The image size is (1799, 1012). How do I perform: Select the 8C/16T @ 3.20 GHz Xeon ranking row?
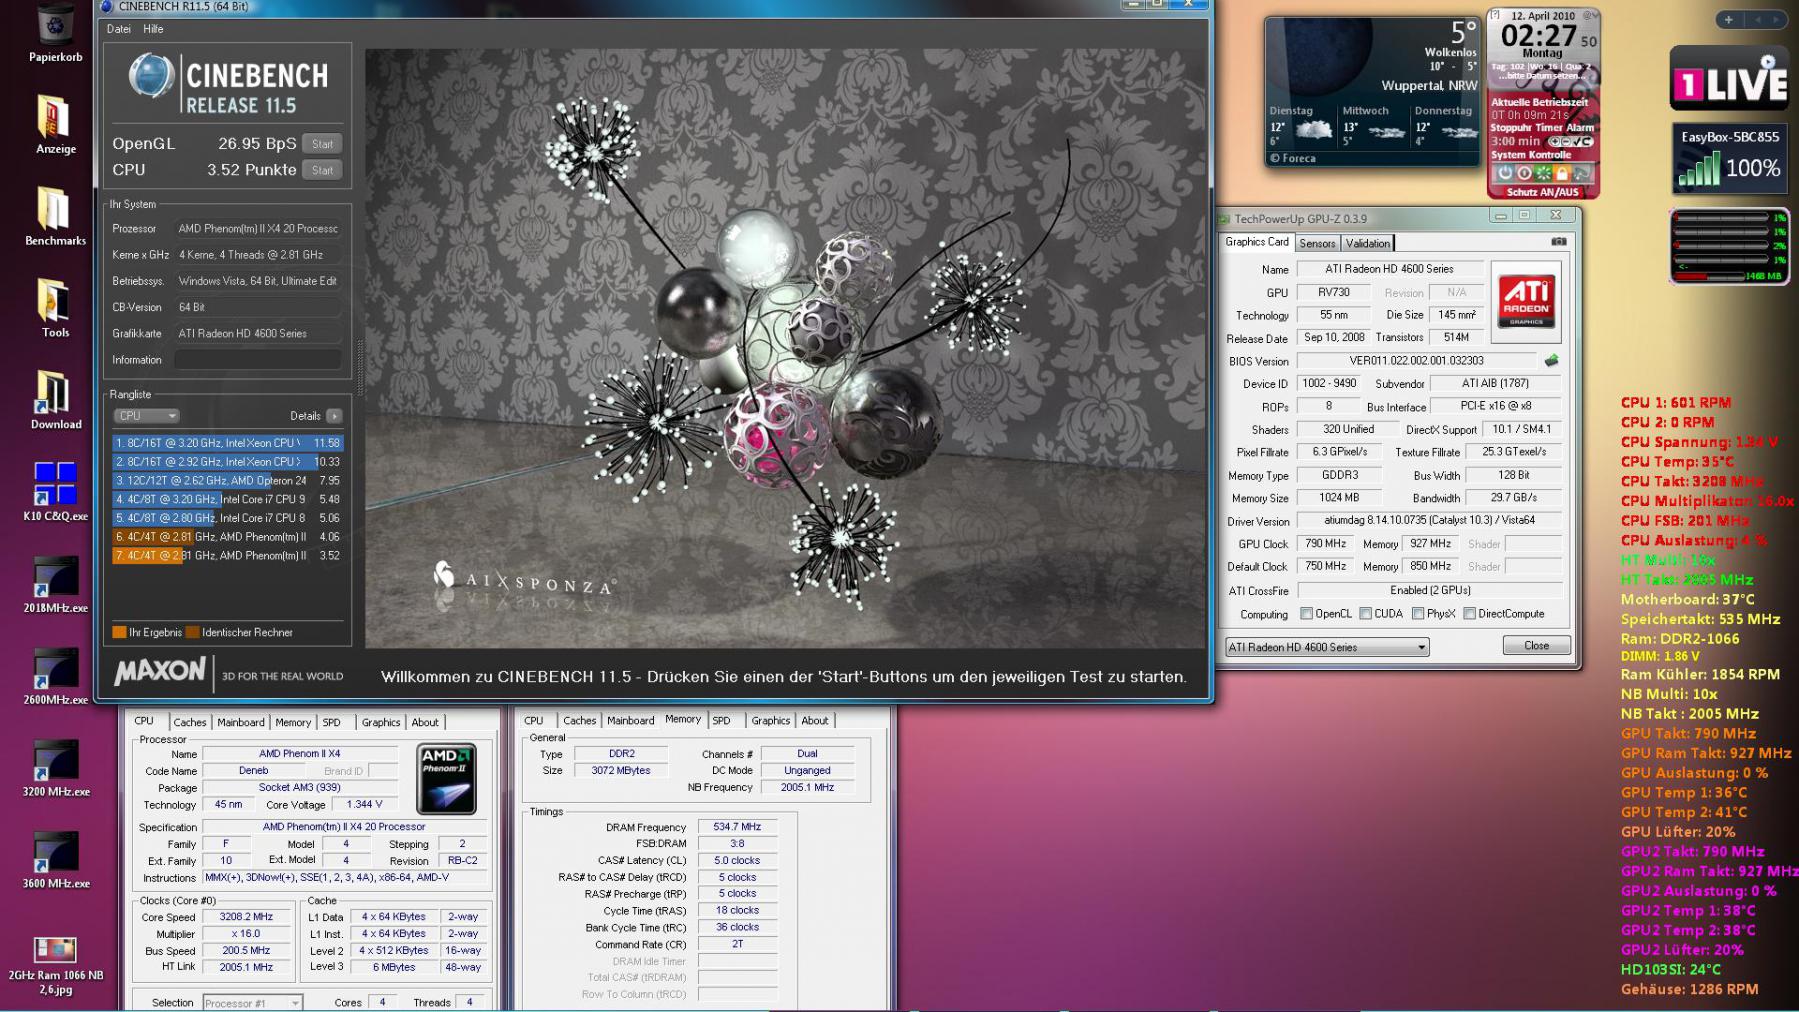click(228, 443)
